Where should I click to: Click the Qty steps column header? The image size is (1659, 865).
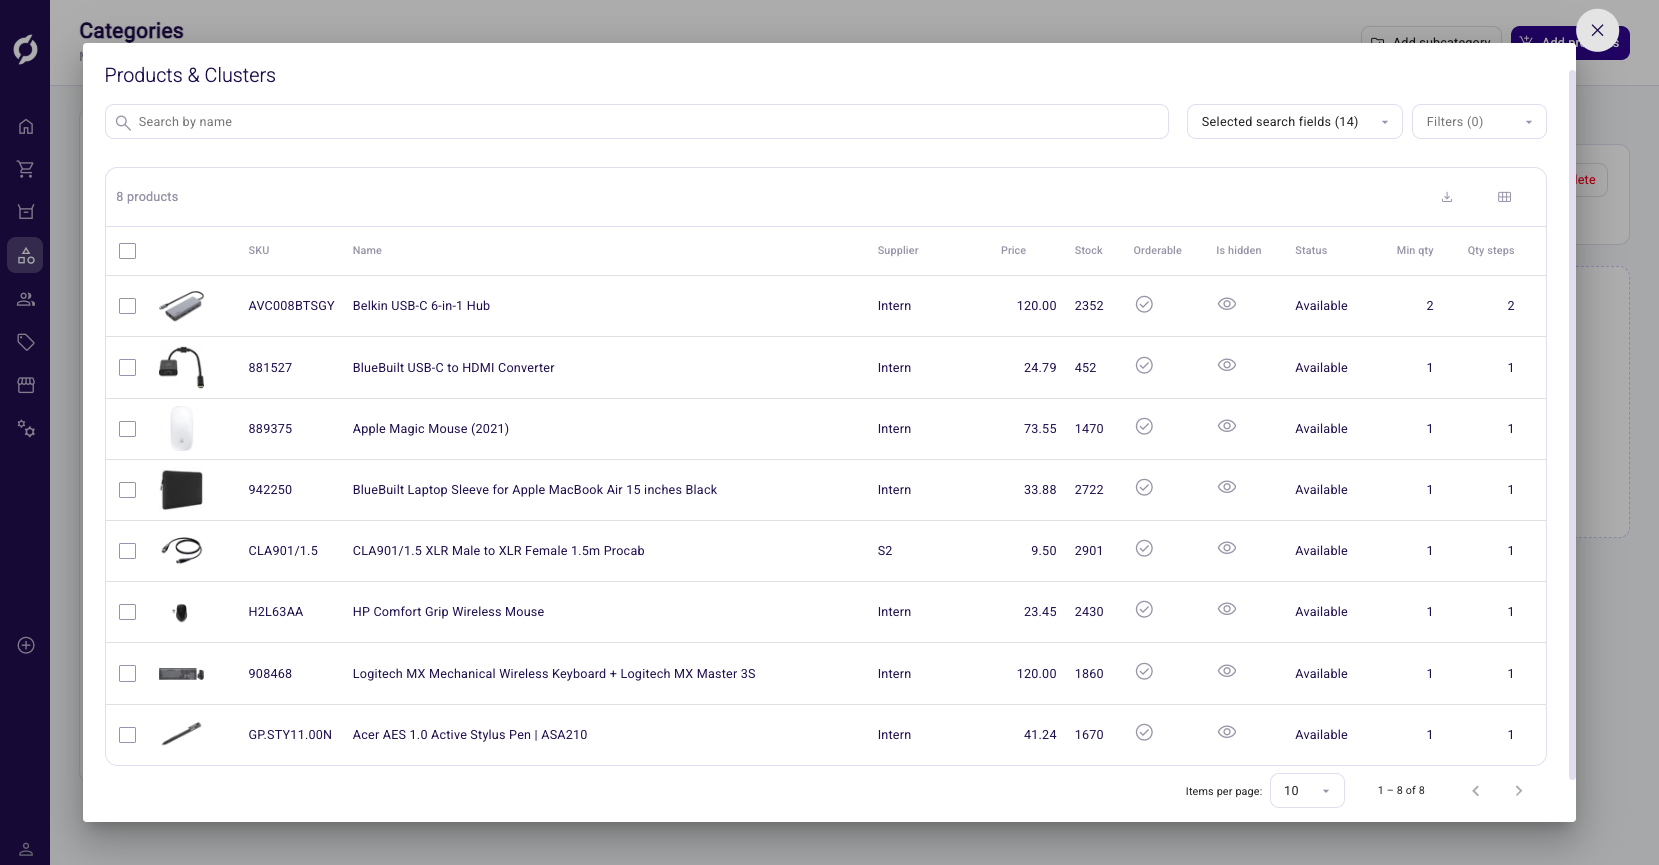[x=1490, y=251]
